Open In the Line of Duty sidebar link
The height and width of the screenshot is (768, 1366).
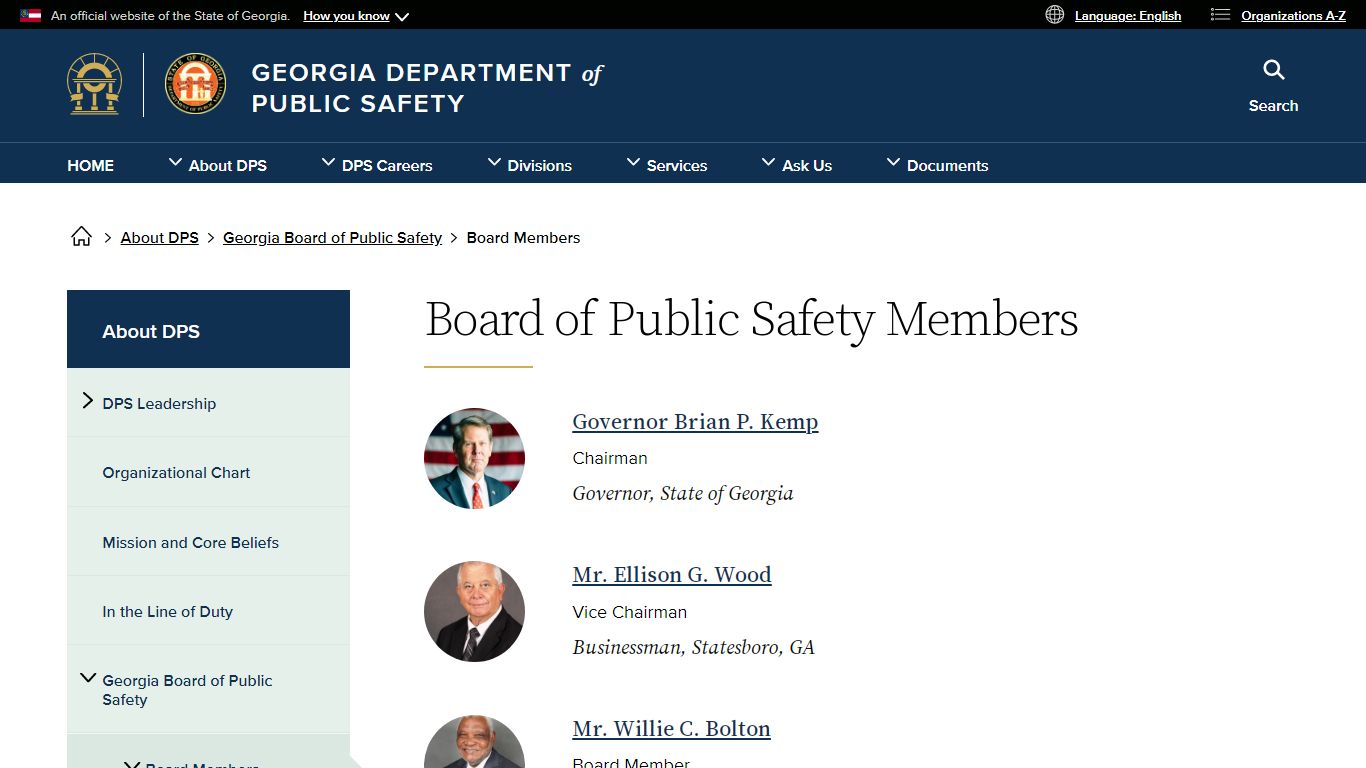[x=167, y=612]
